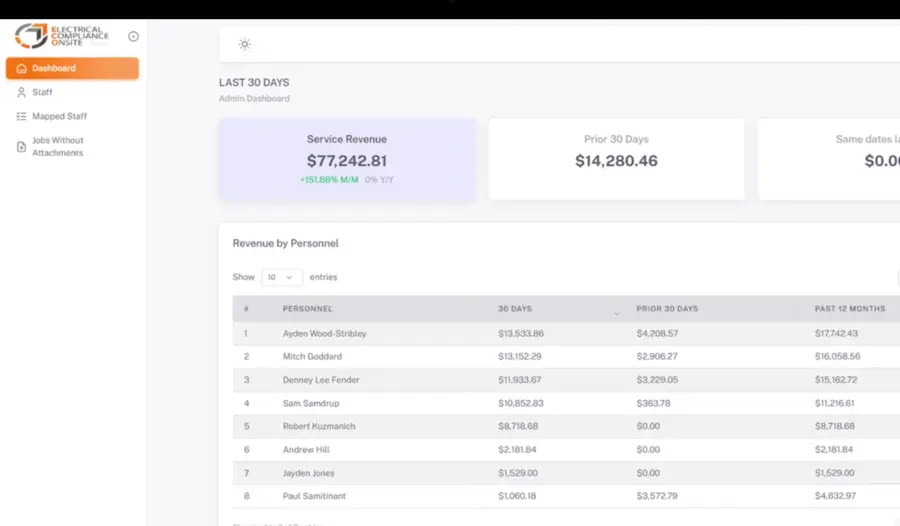This screenshot has height=526, width=900.
Task: Click $11,216.61 past 12 months value
Action: click(835, 404)
